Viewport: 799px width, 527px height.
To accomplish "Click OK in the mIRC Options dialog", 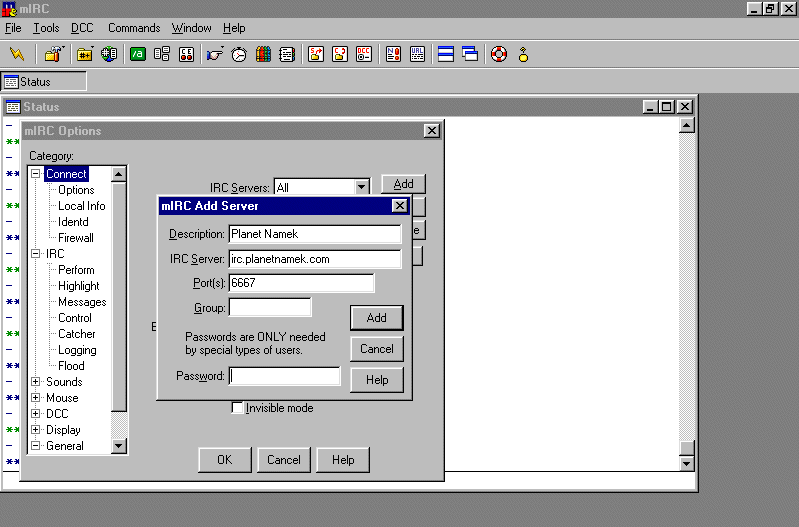I will [225, 460].
